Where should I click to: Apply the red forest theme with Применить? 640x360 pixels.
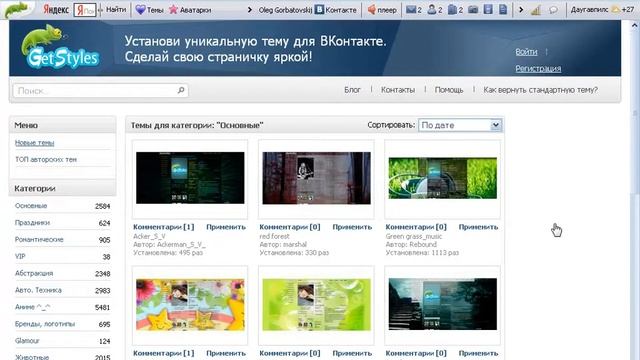pyautogui.click(x=352, y=227)
